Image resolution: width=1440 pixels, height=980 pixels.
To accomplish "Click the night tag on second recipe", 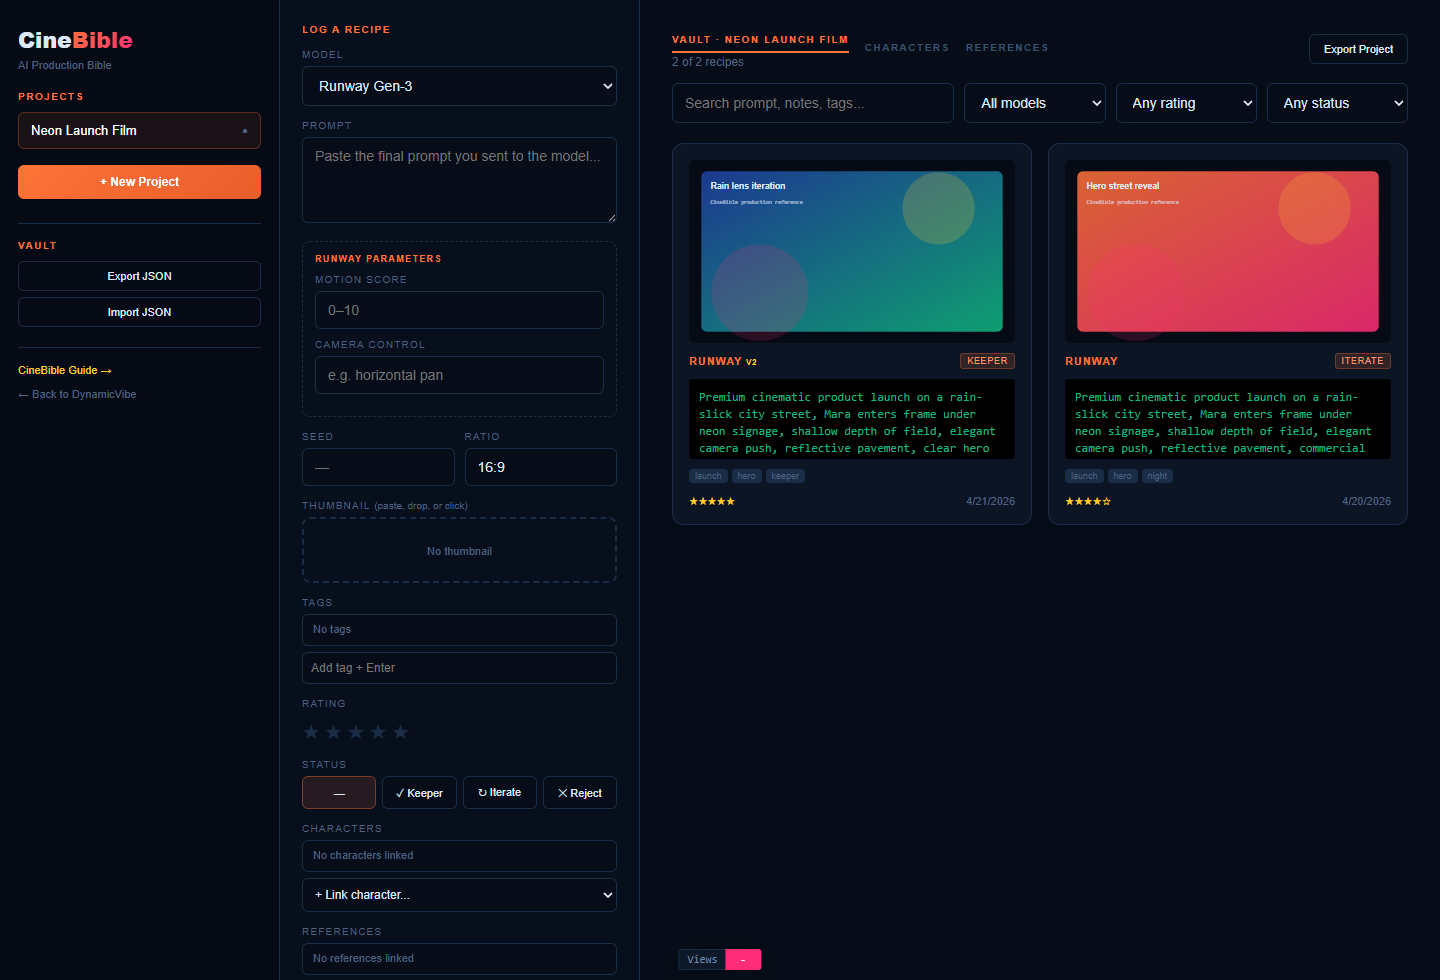I will (x=1157, y=476).
